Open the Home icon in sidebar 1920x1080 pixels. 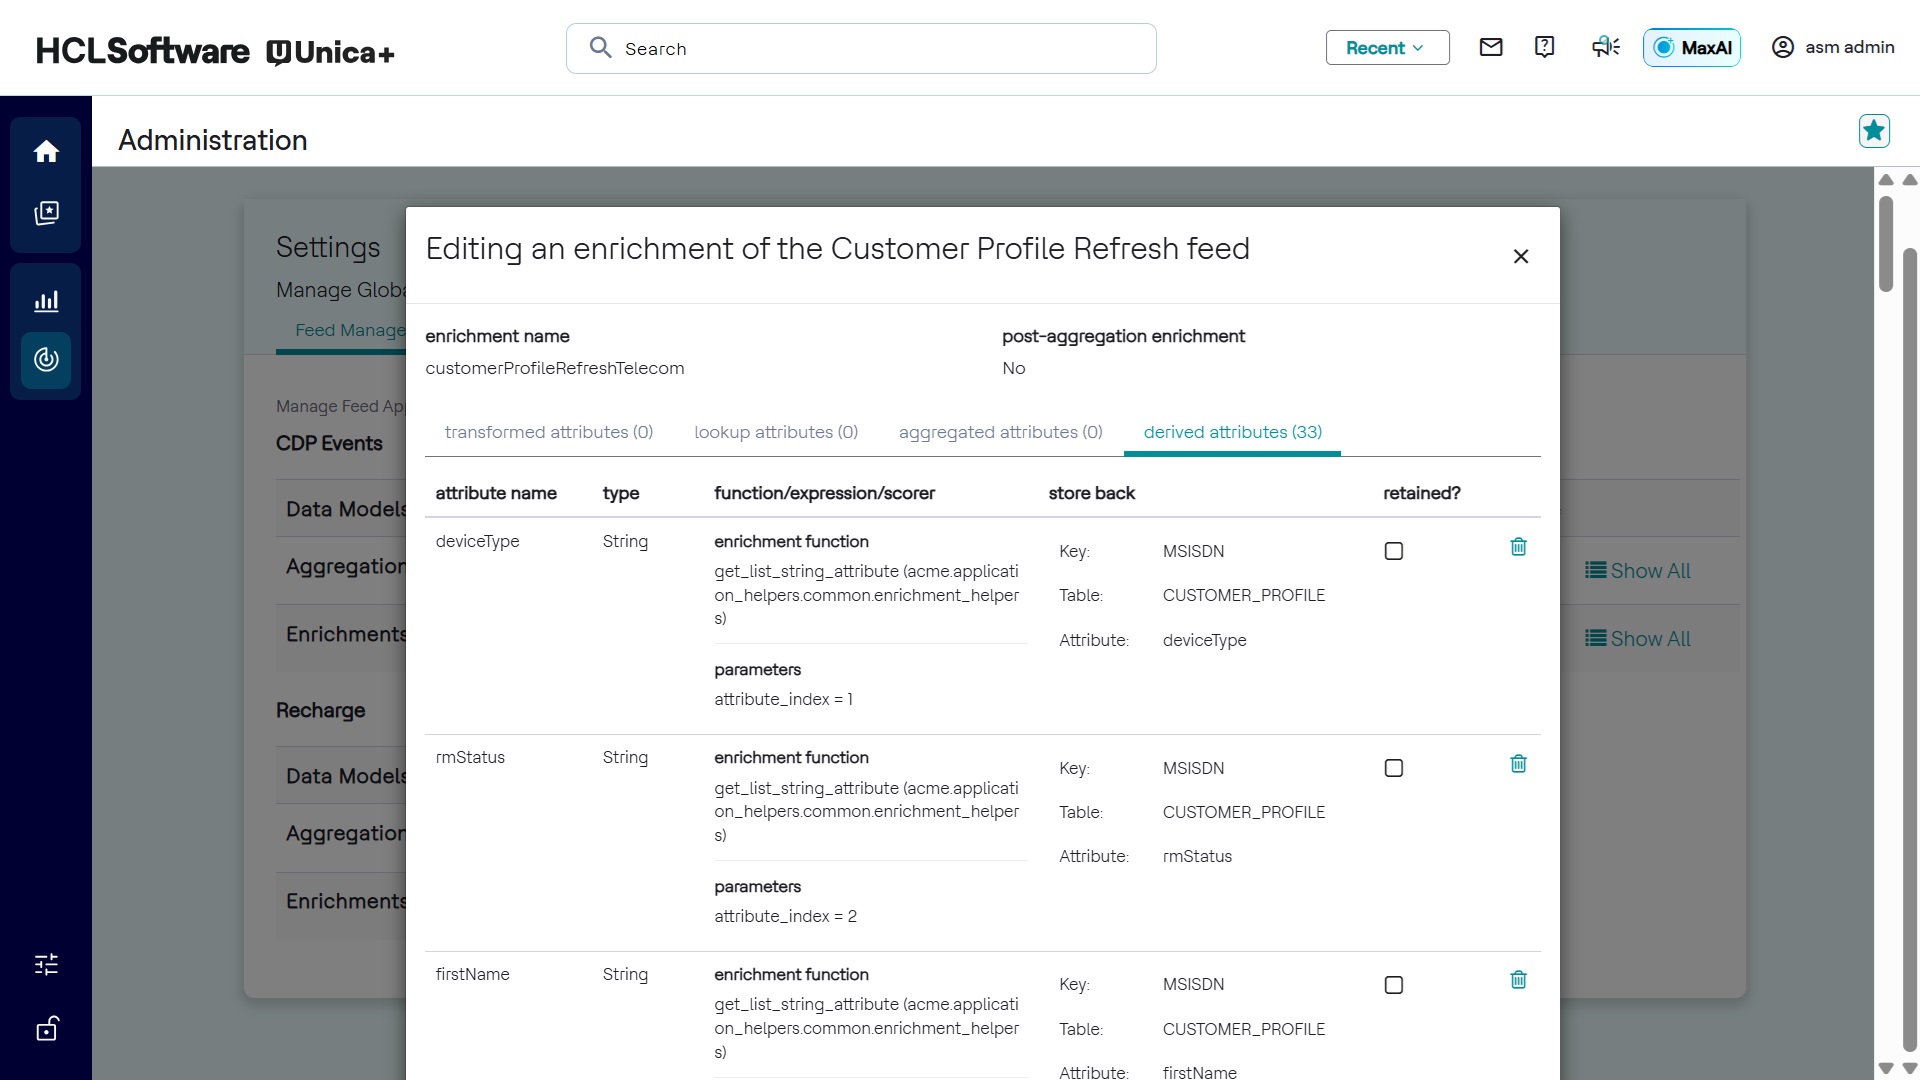(x=46, y=151)
